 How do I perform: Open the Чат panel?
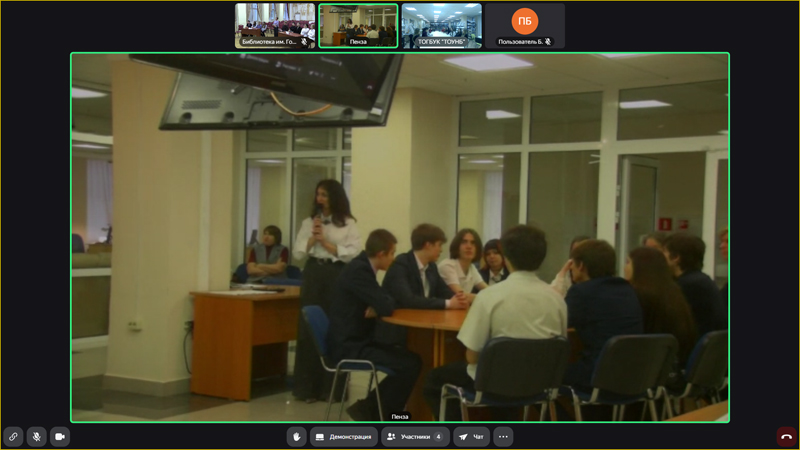[x=471, y=437]
